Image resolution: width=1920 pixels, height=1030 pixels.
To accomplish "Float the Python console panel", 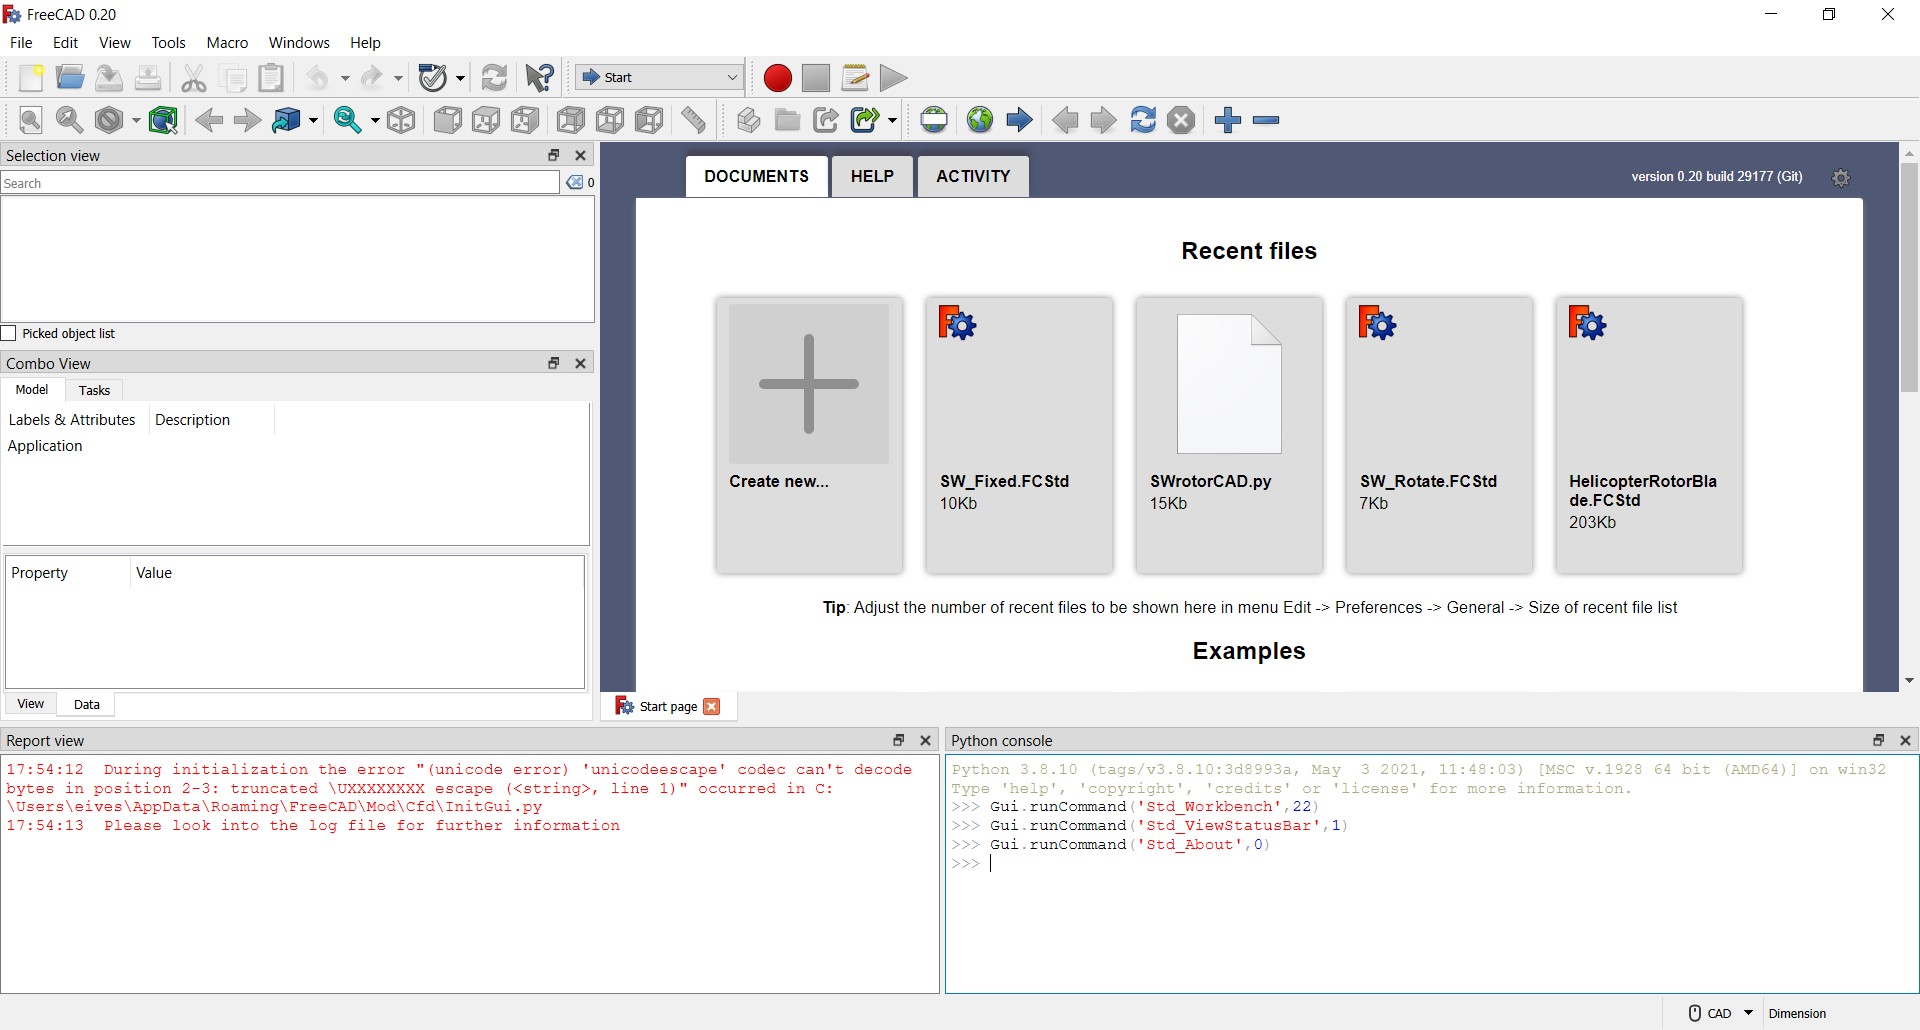I will click(1878, 740).
